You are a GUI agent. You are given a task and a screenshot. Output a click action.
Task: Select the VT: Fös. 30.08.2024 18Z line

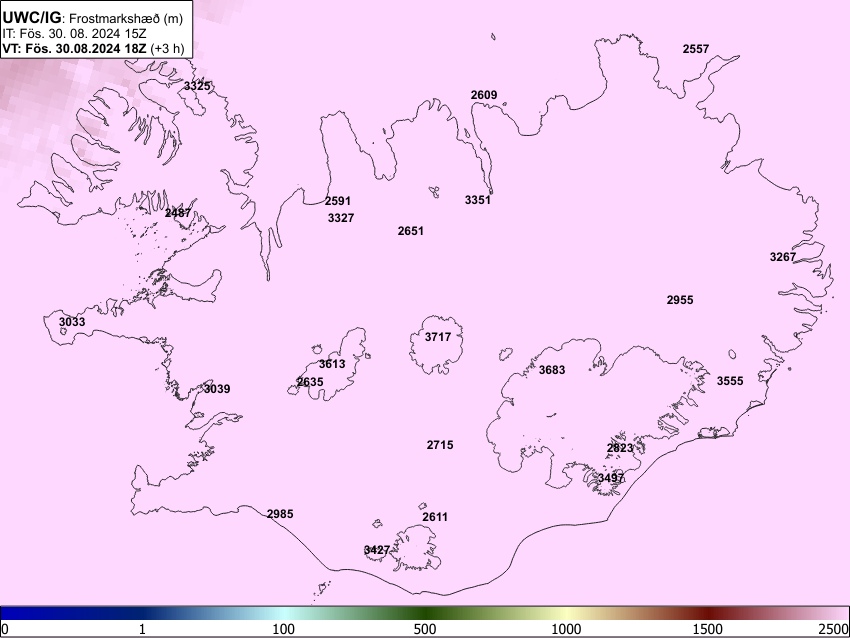click(x=93, y=48)
